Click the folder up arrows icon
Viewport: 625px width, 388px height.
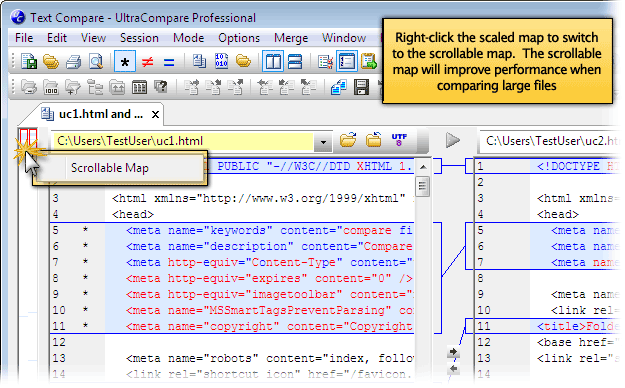tap(117, 87)
